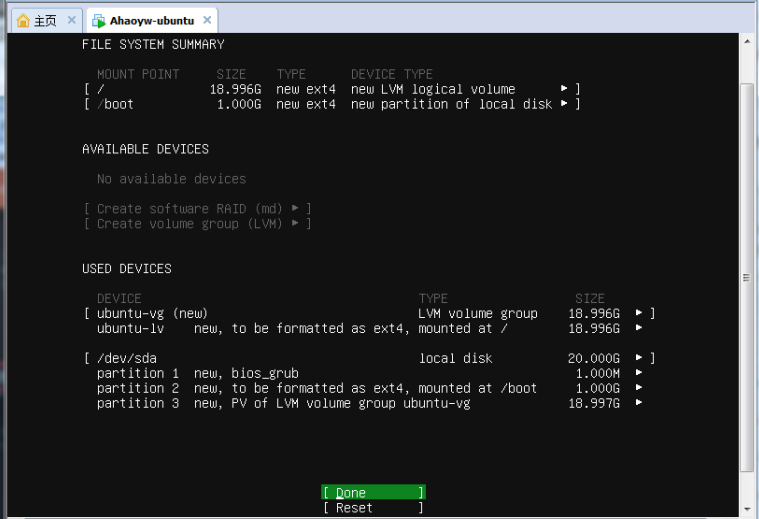Click arrow beside partition 3 LVM PV

(x=639, y=403)
